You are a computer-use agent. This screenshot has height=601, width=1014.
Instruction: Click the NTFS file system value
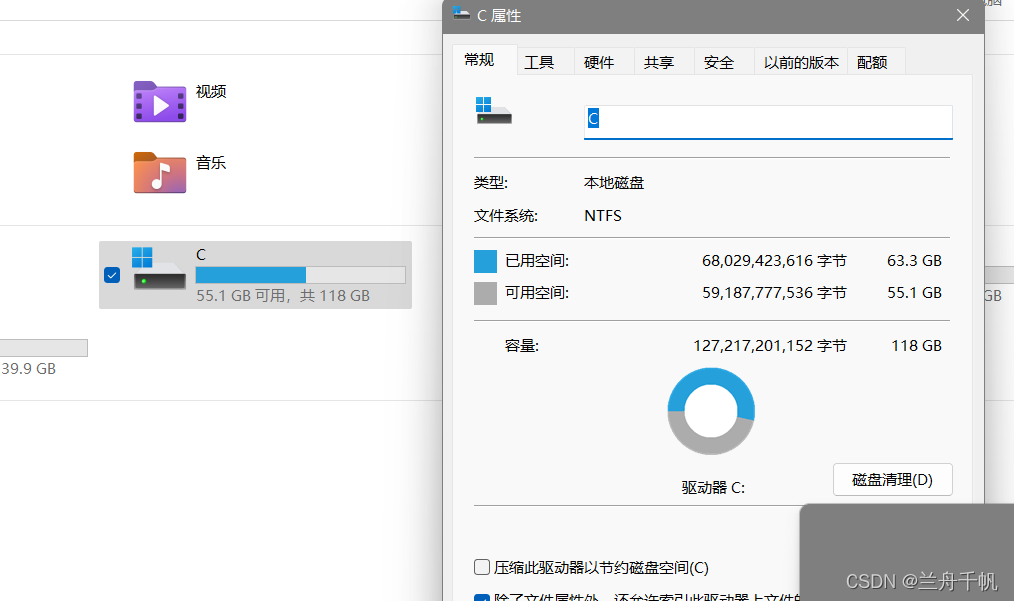click(603, 215)
